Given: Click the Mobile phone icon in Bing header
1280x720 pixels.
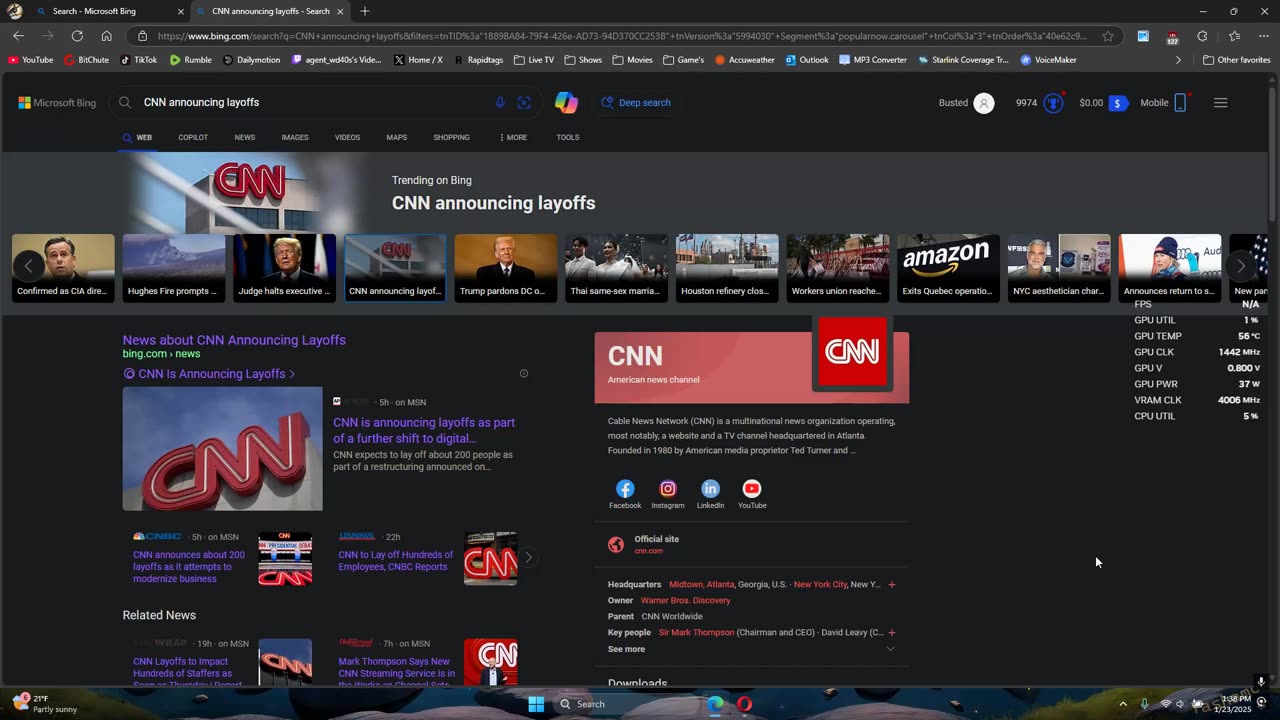Looking at the screenshot, I should pyautogui.click(x=1180, y=102).
